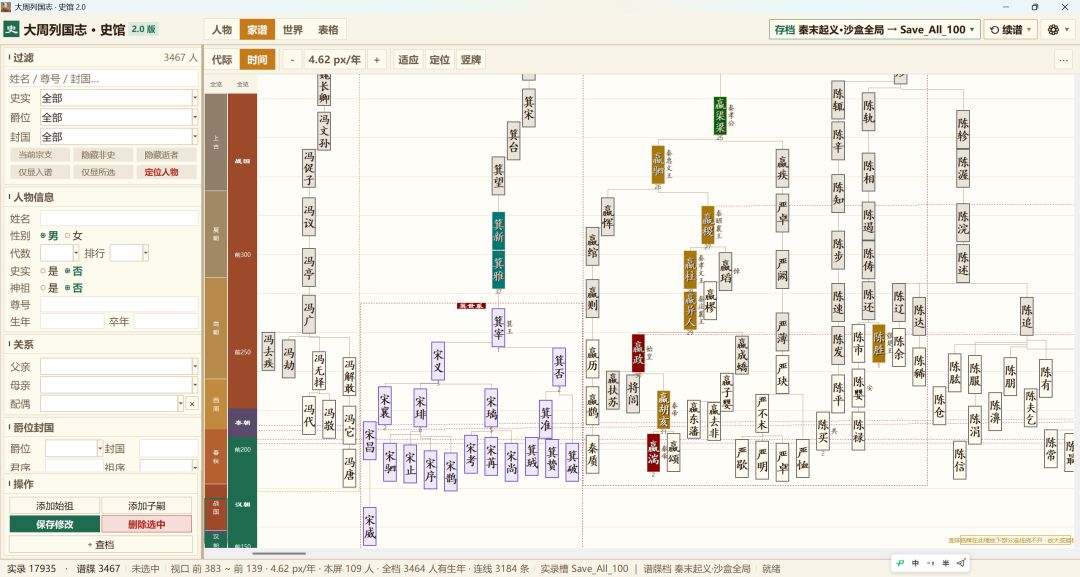The image size is (1080, 577).
Task: Select the 陈余 person card
Action: pyautogui.click(x=899, y=348)
